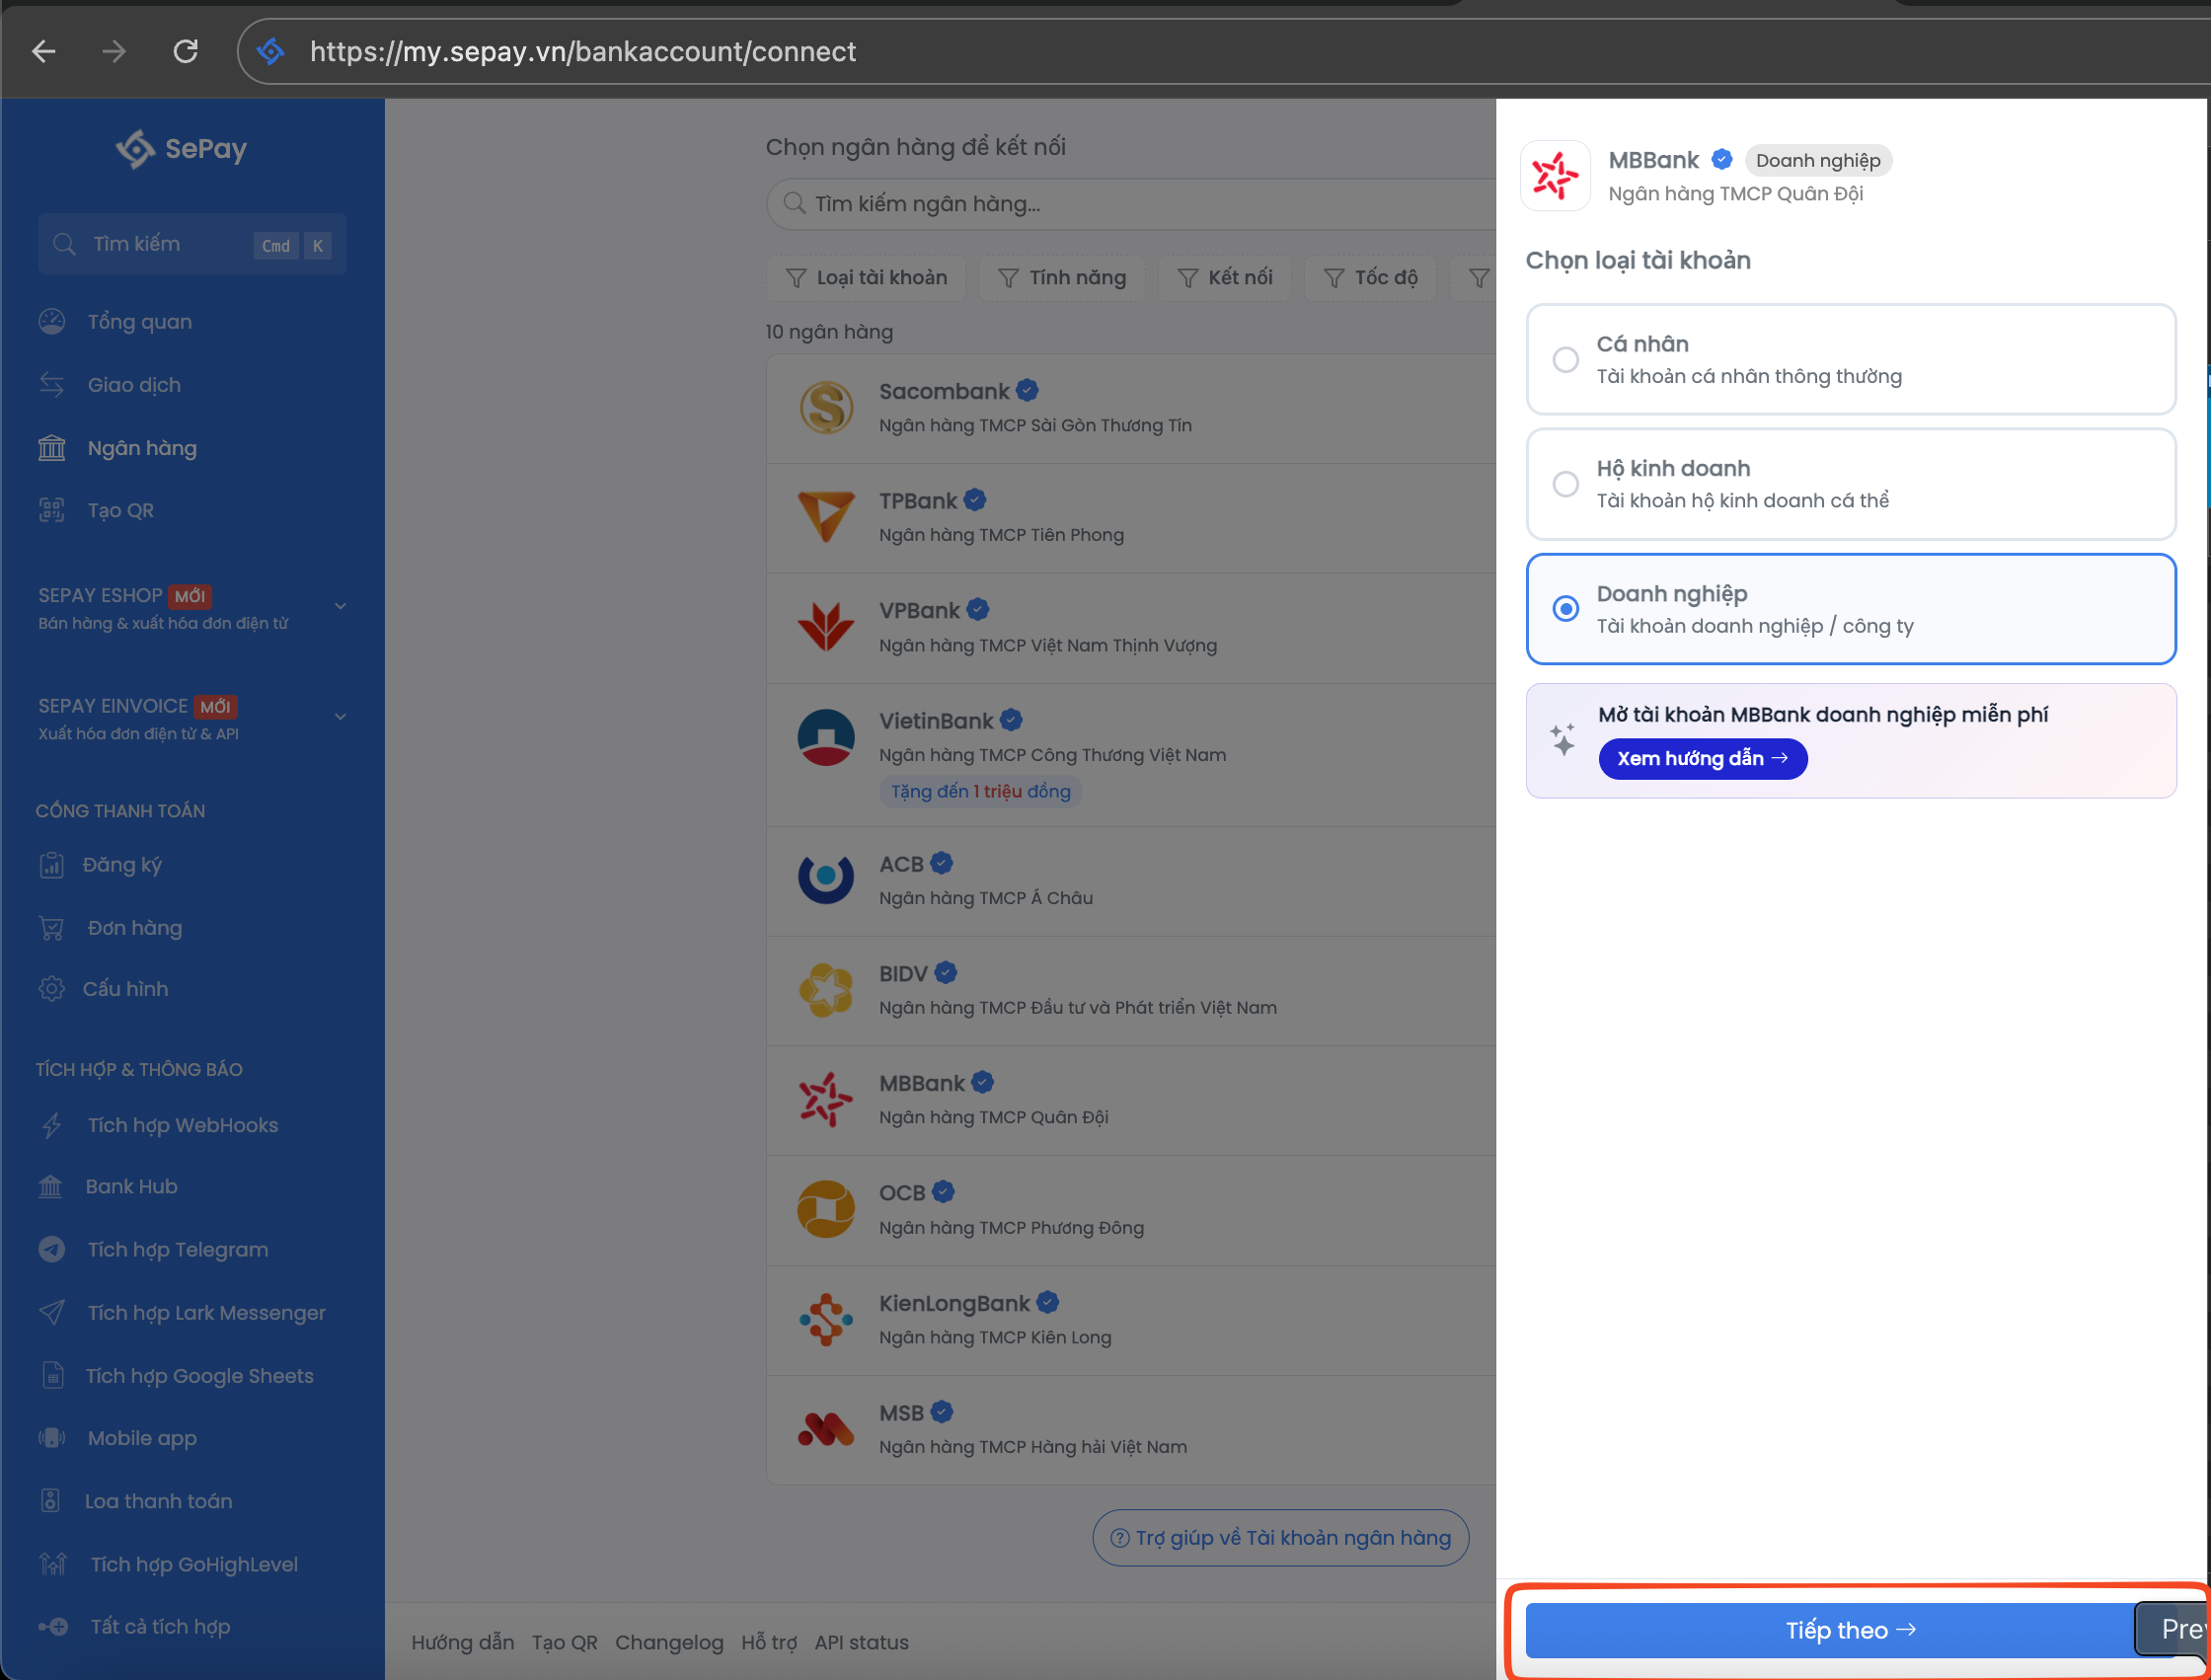Select the Doanh nghiệp radio option

pyautogui.click(x=1566, y=609)
